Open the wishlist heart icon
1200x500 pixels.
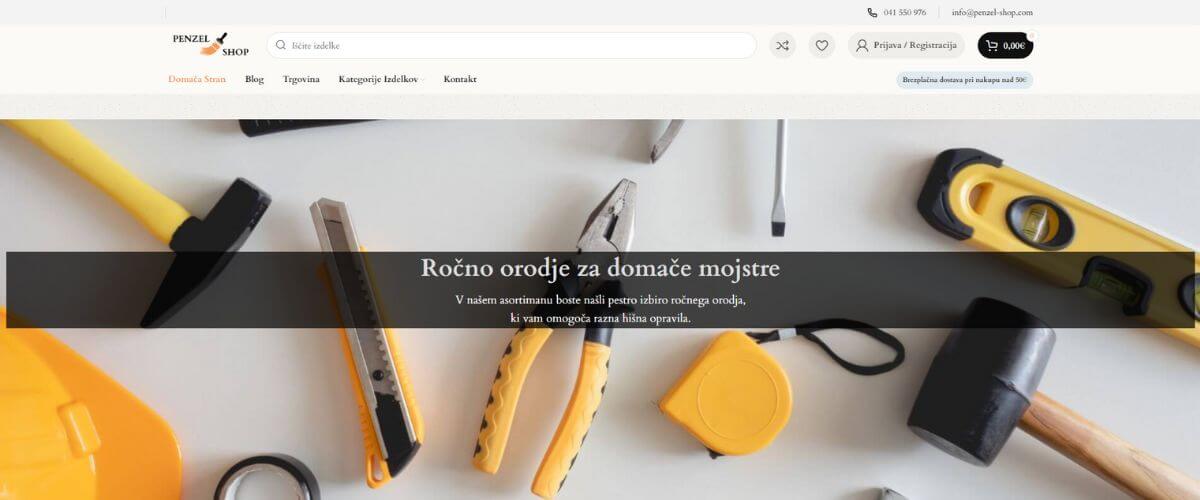tap(822, 45)
